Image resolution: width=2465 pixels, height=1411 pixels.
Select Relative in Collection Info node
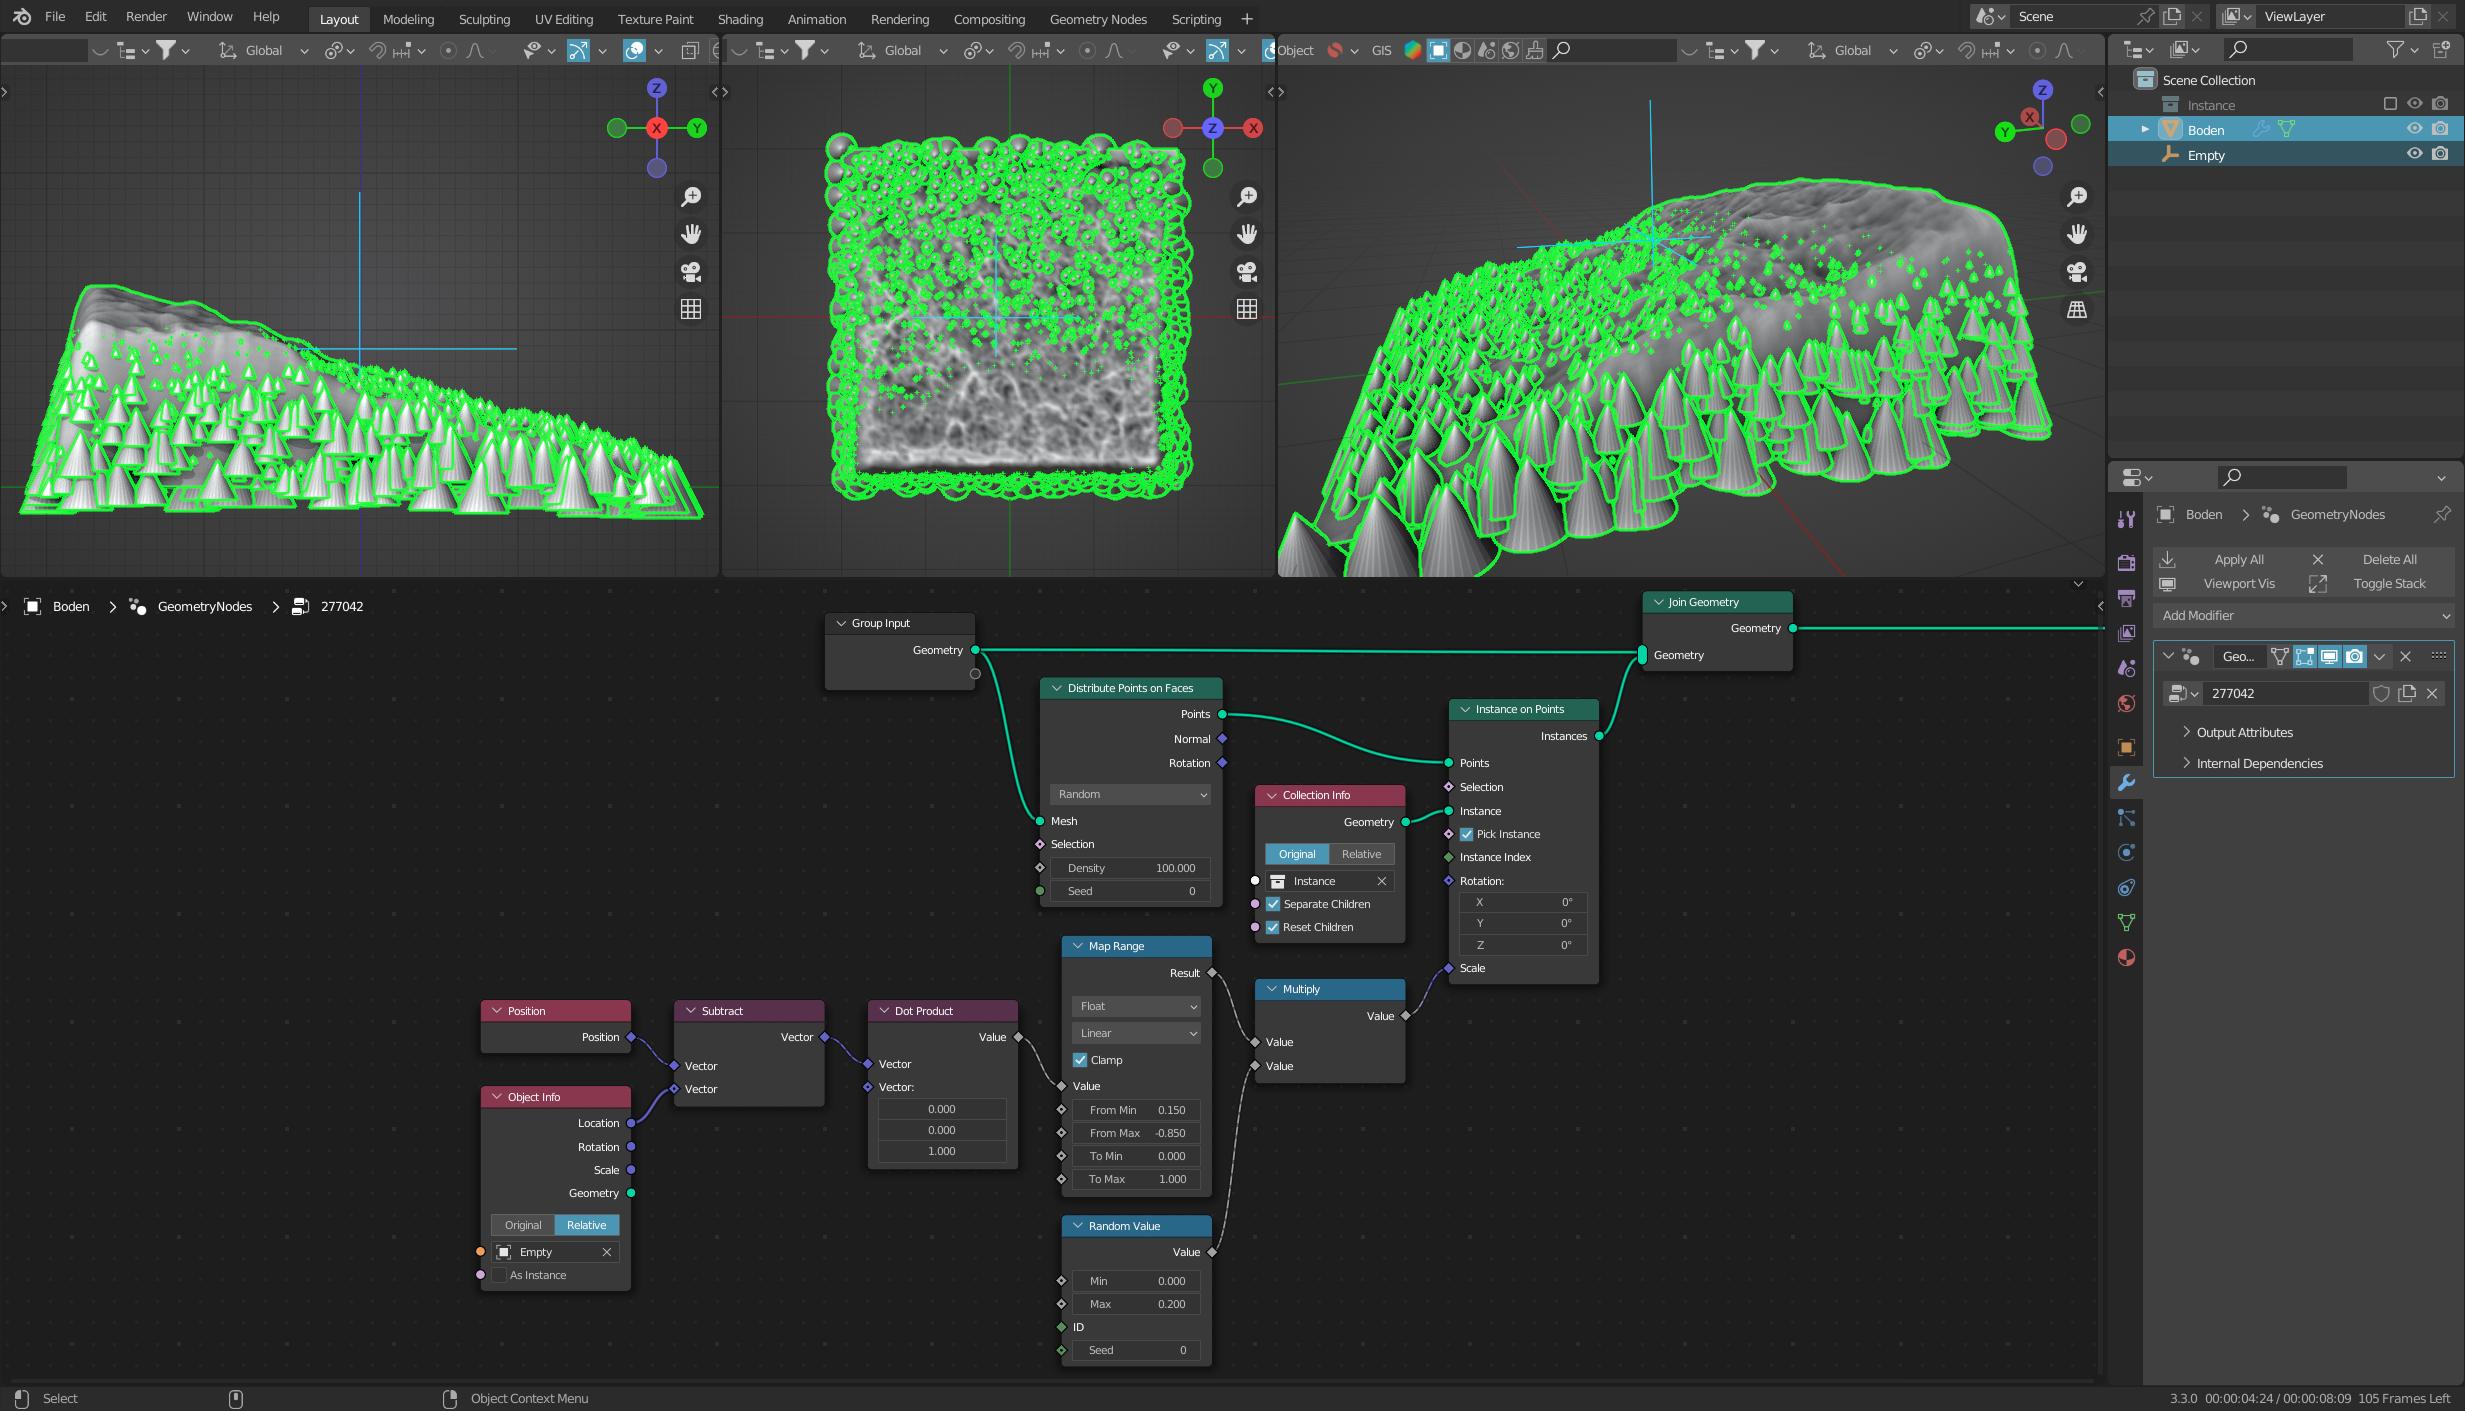(x=1361, y=854)
